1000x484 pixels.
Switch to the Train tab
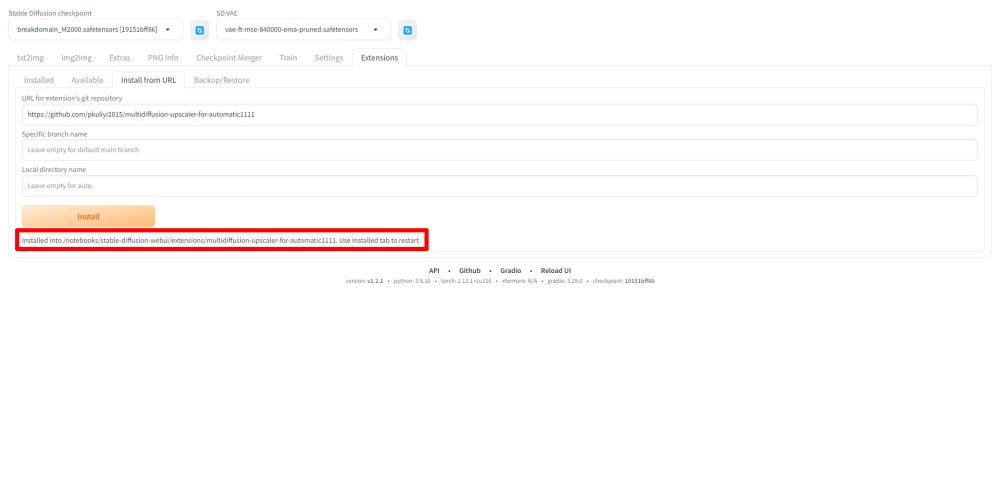click(288, 58)
